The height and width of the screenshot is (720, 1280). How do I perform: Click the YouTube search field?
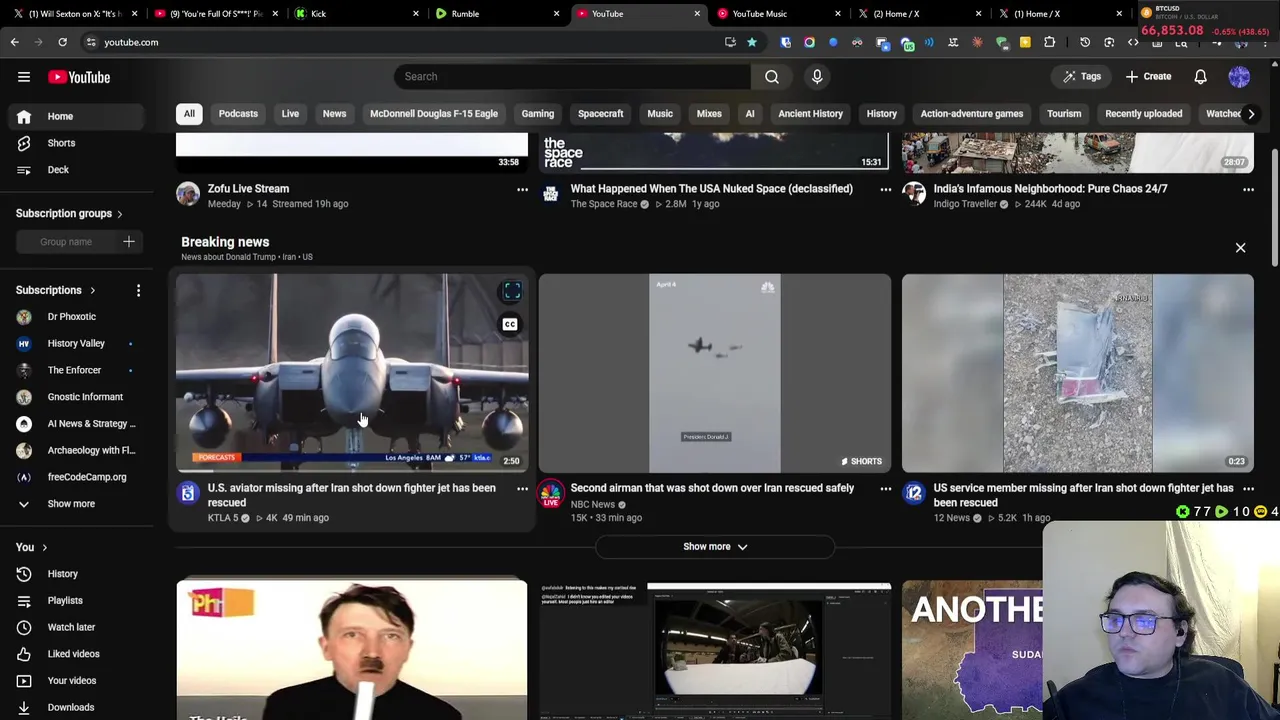(574, 76)
